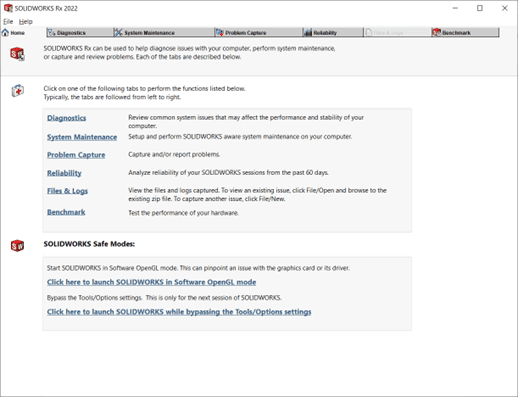Click the 'Capture and/or report problems.' description

(x=174, y=155)
